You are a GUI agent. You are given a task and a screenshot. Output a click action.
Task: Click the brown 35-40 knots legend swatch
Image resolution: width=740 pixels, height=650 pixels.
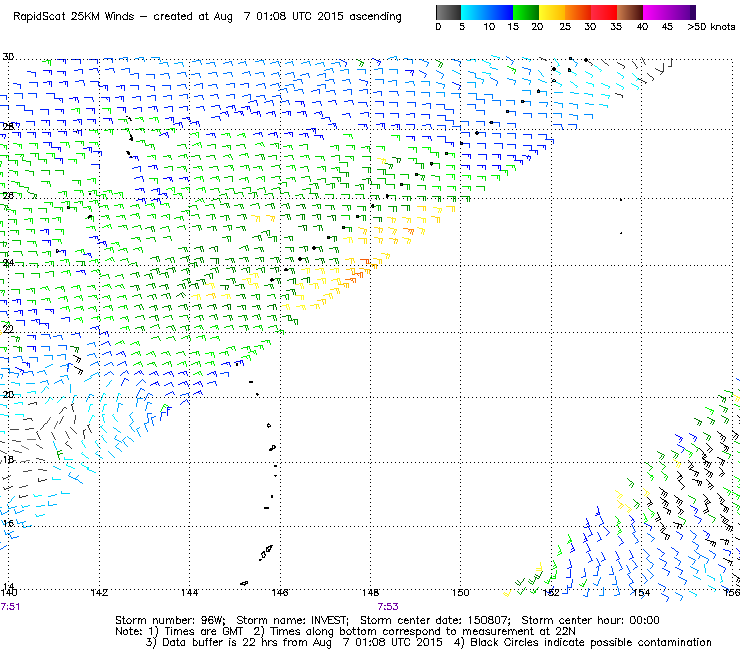(x=630, y=12)
